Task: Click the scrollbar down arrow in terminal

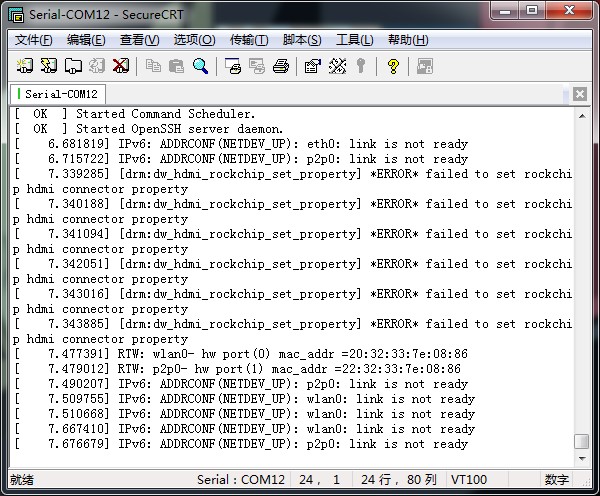Action: click(581, 458)
